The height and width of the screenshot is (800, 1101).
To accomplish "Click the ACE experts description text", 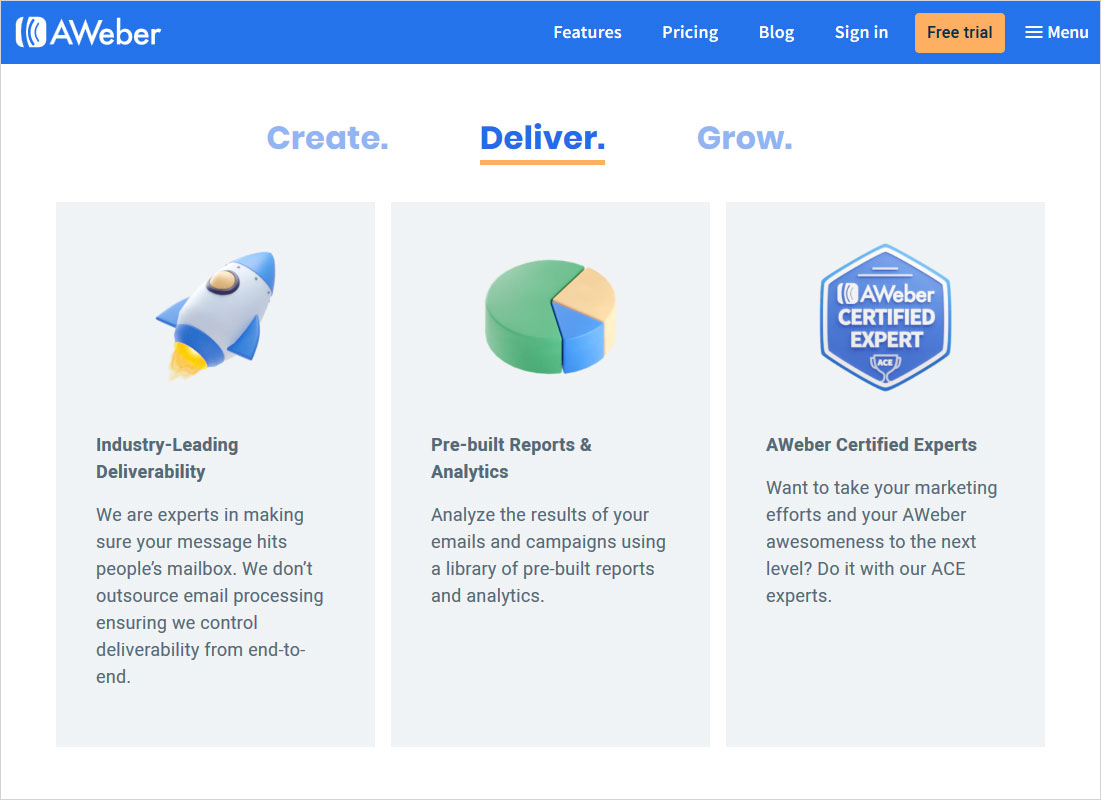I will [881, 542].
